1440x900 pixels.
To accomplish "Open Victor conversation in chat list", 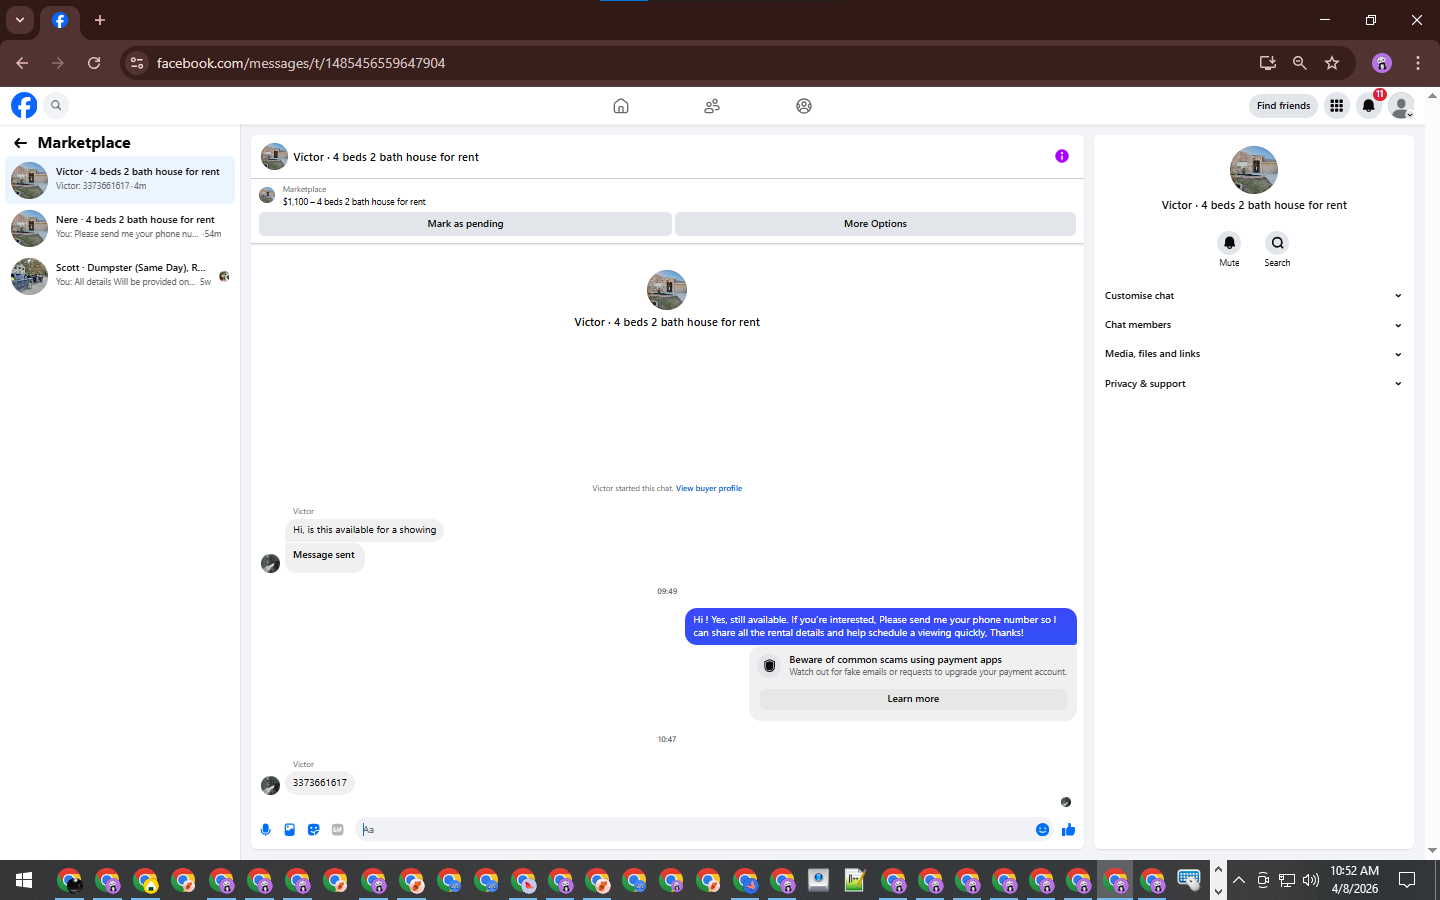I will 120,180.
